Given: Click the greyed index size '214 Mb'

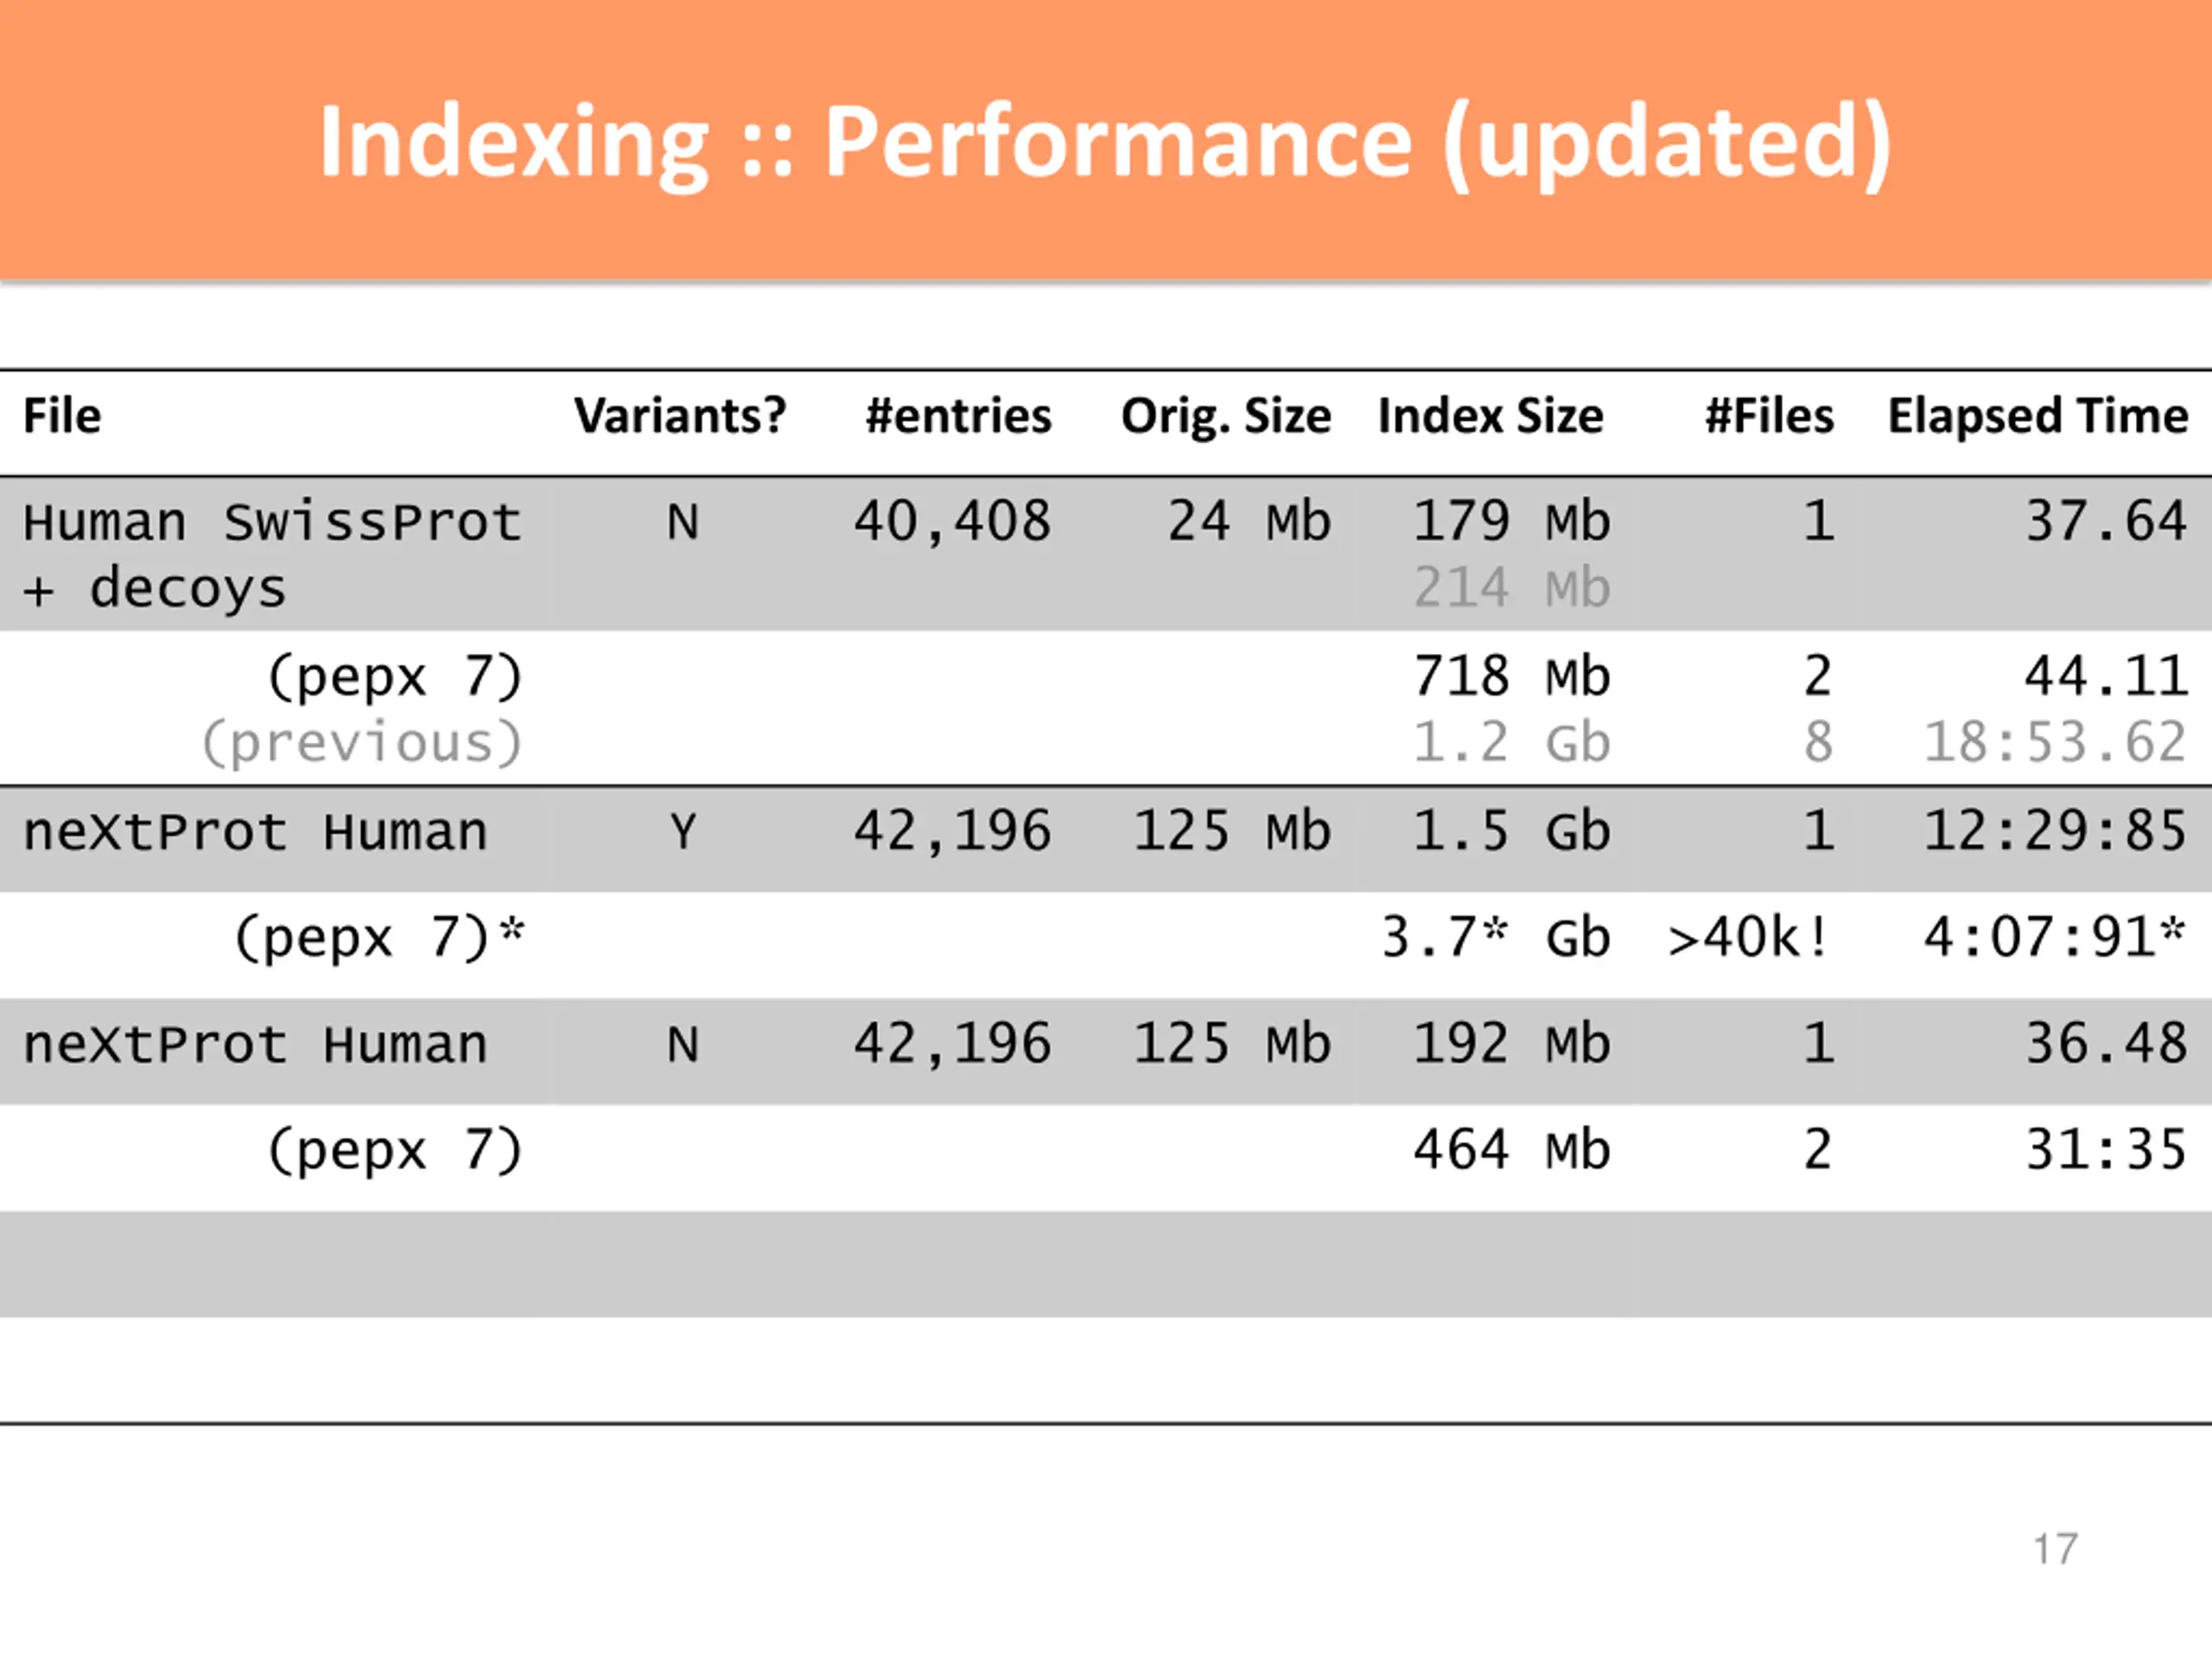Looking at the screenshot, I should [x=1511, y=588].
